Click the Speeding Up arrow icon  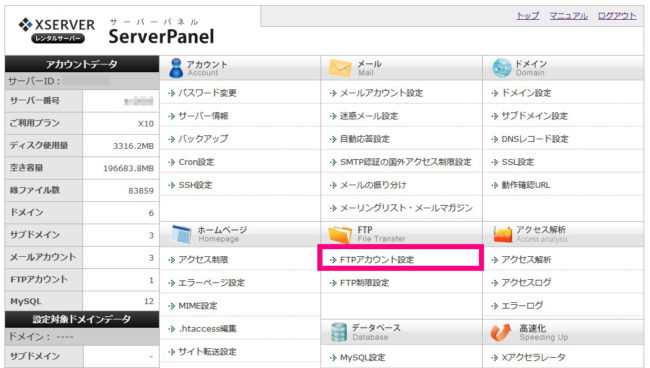(x=501, y=332)
